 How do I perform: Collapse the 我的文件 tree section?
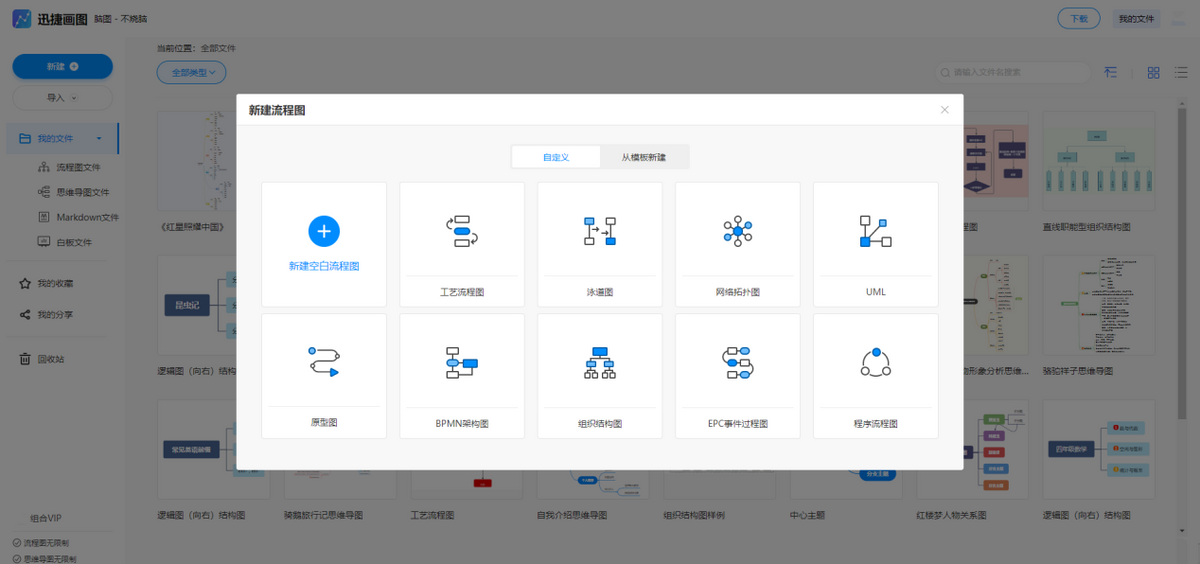point(99,138)
